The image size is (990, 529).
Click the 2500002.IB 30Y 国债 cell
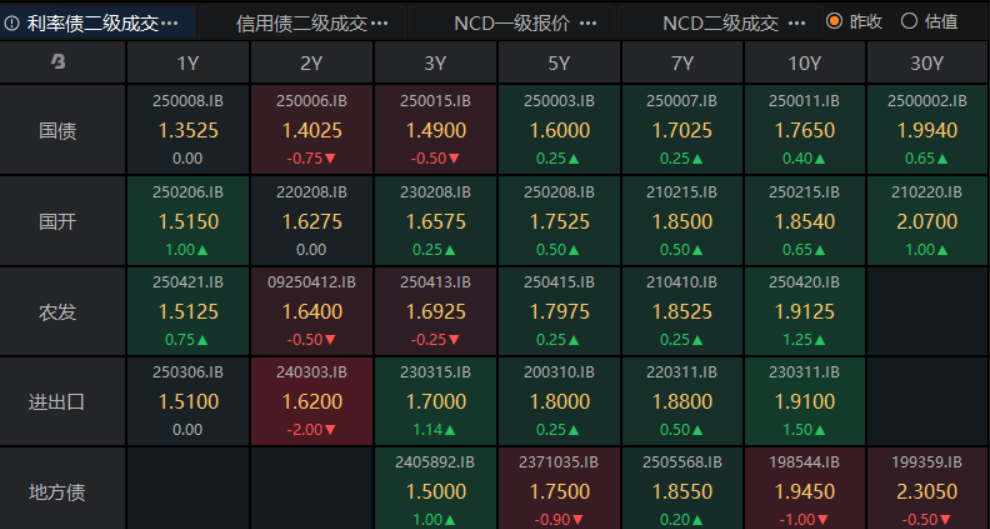(927, 130)
